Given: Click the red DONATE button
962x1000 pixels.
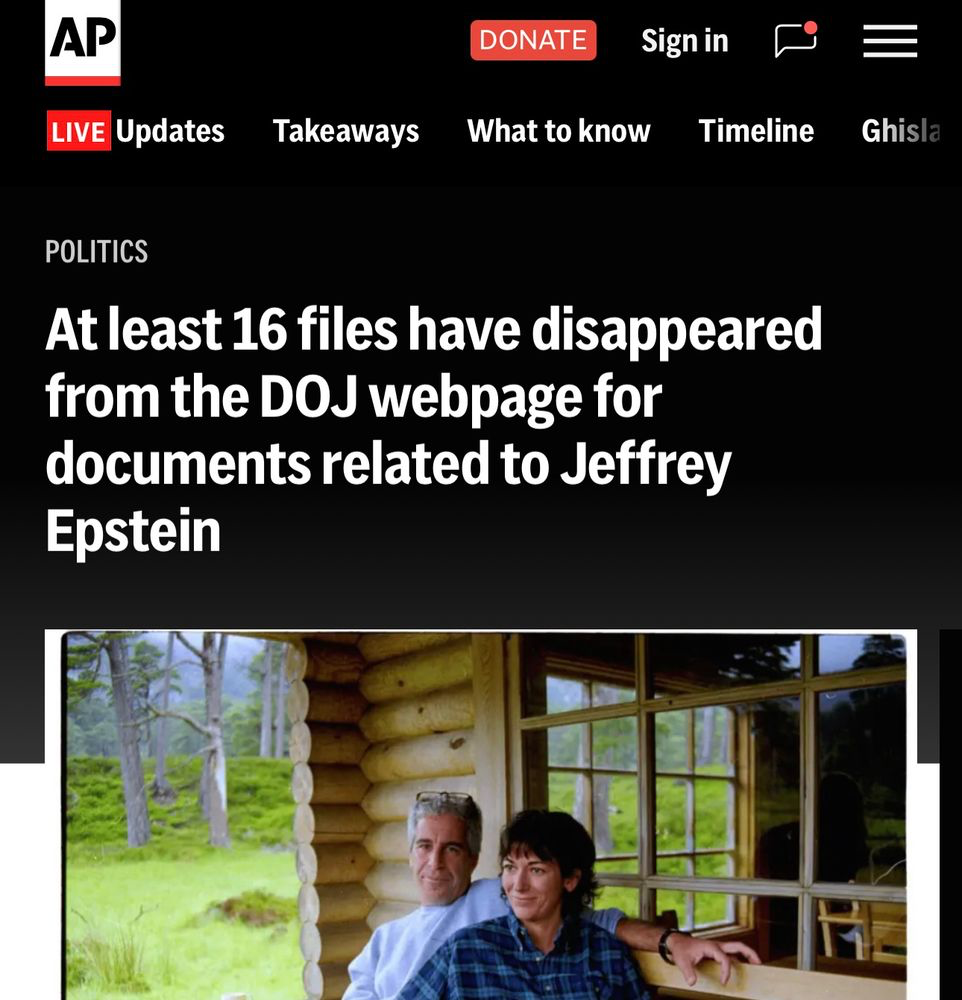Looking at the screenshot, I should 533,40.
